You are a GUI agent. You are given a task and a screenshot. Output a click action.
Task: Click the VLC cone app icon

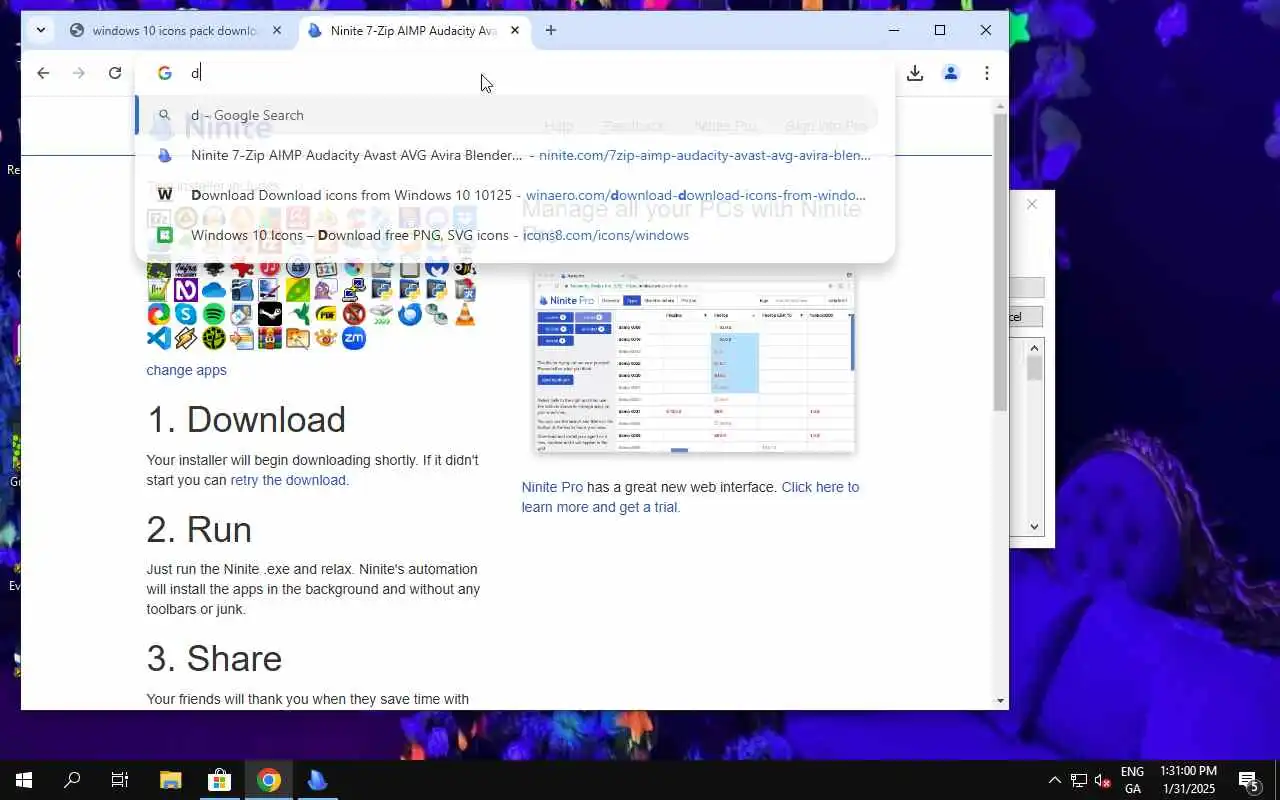coord(465,314)
